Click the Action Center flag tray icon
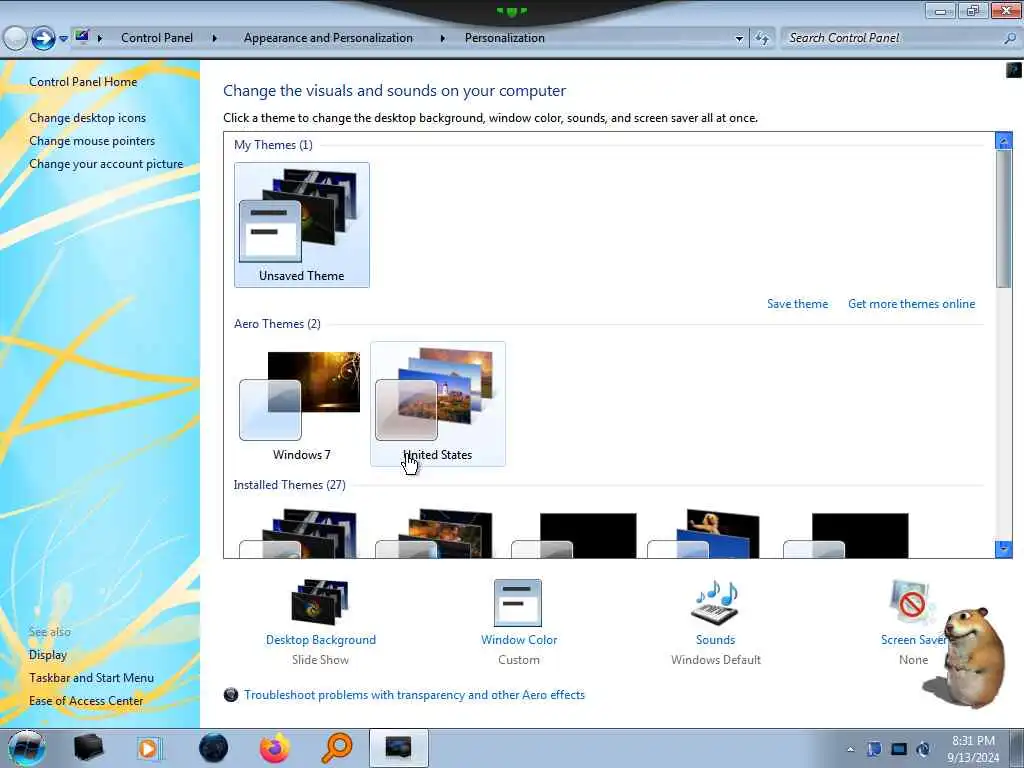This screenshot has width=1024, height=768. (874, 749)
